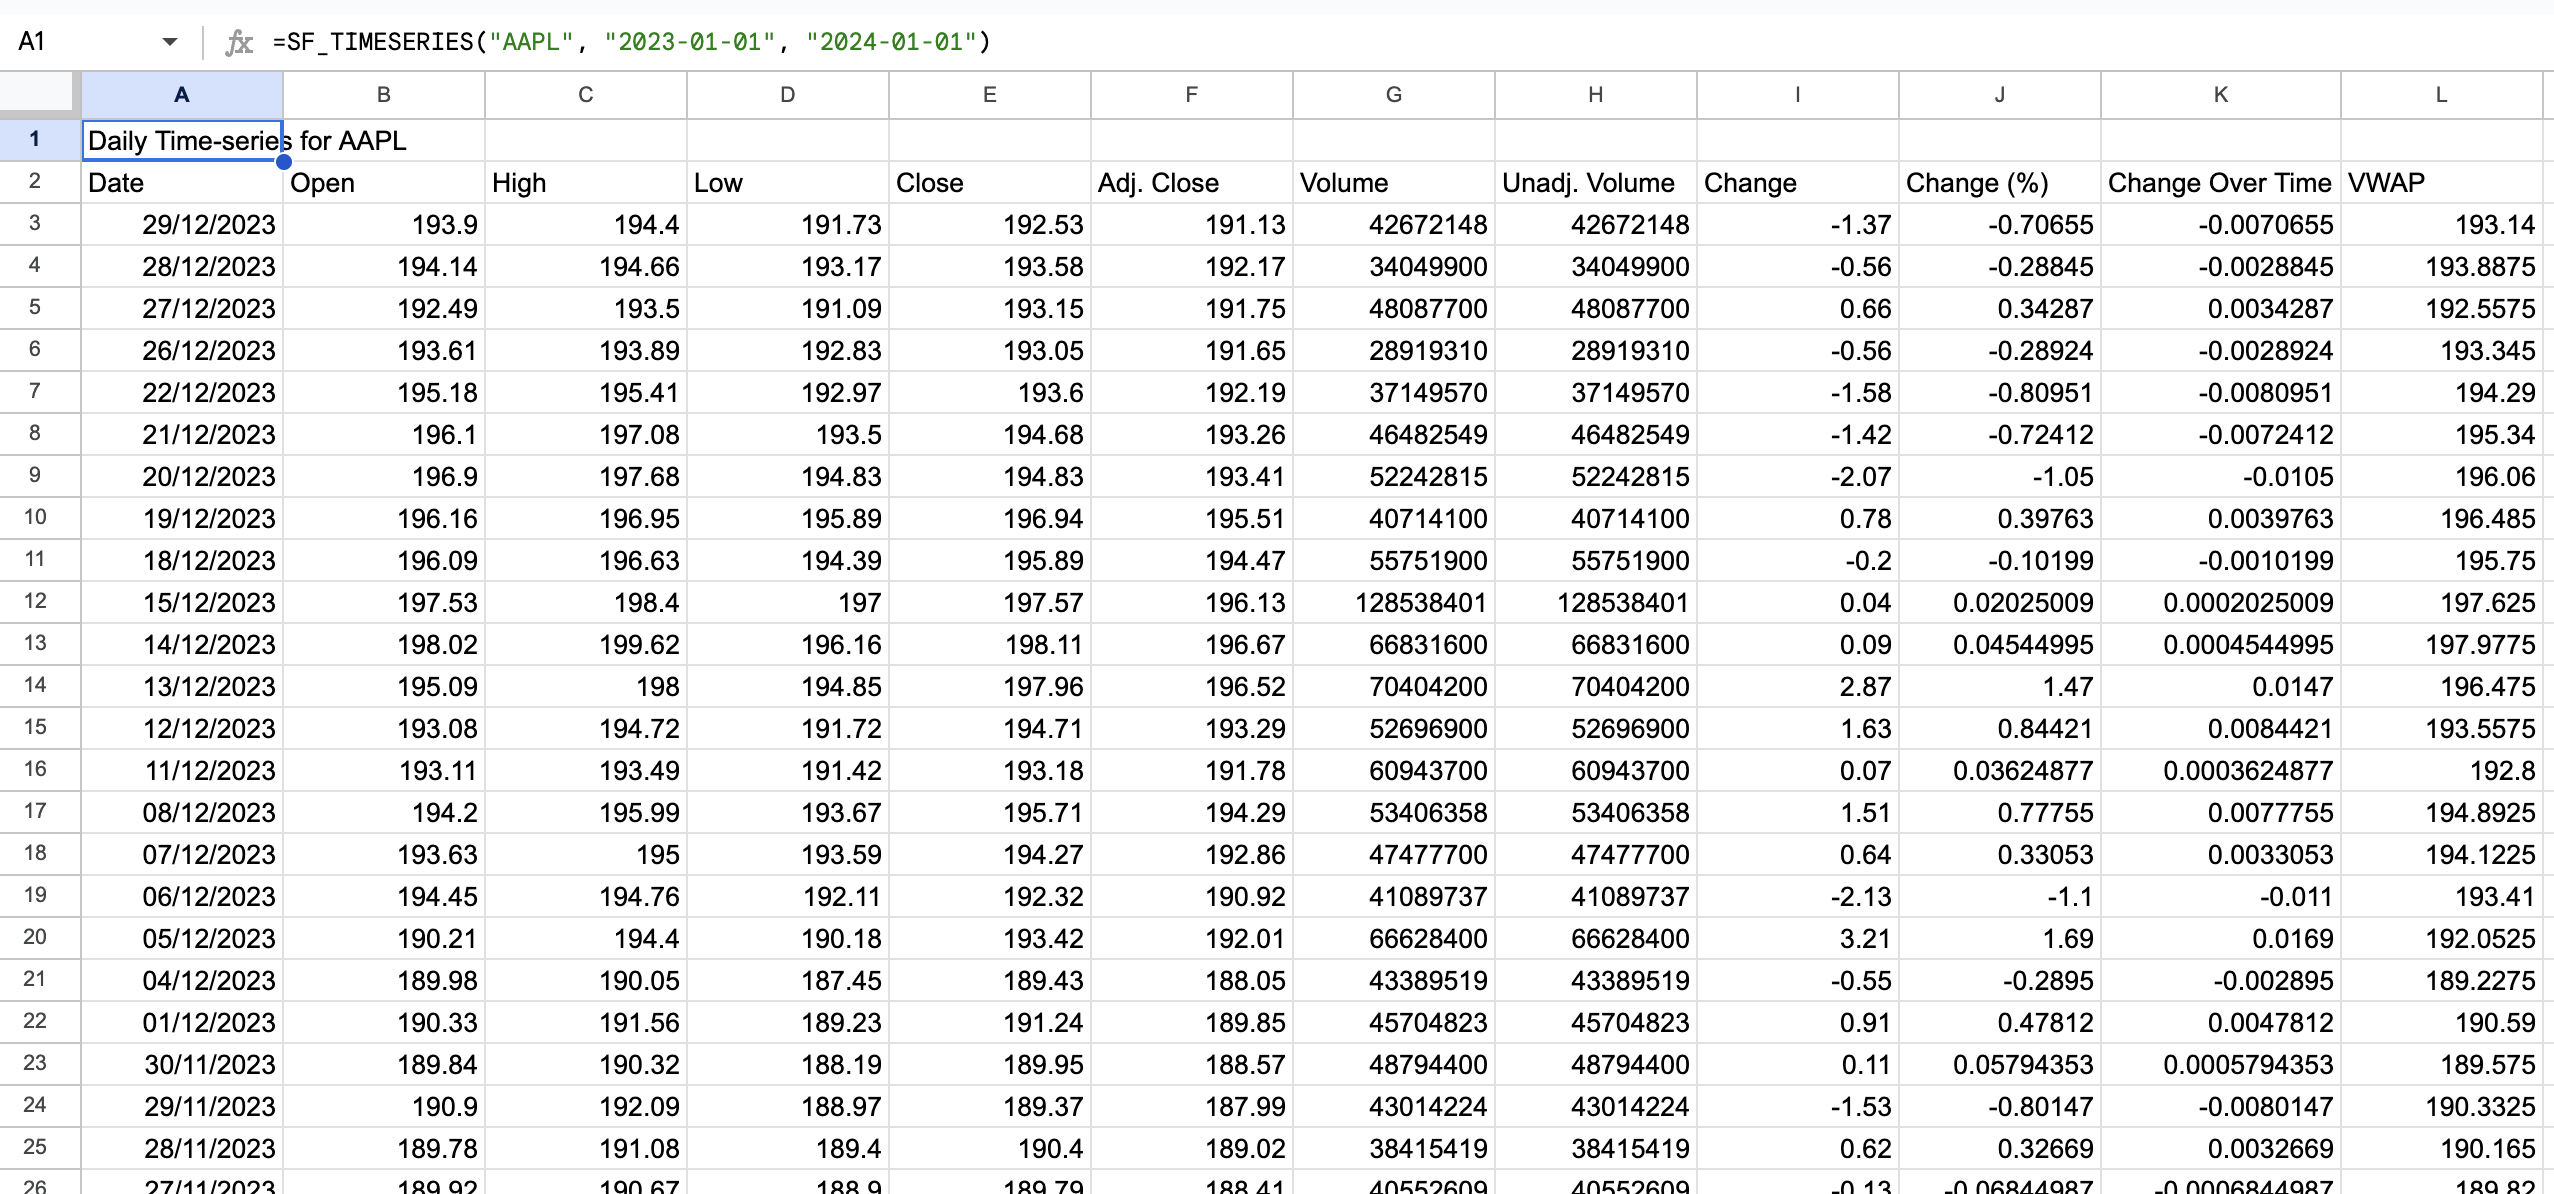
Task: Click the fx insert function icon
Action: coord(240,41)
